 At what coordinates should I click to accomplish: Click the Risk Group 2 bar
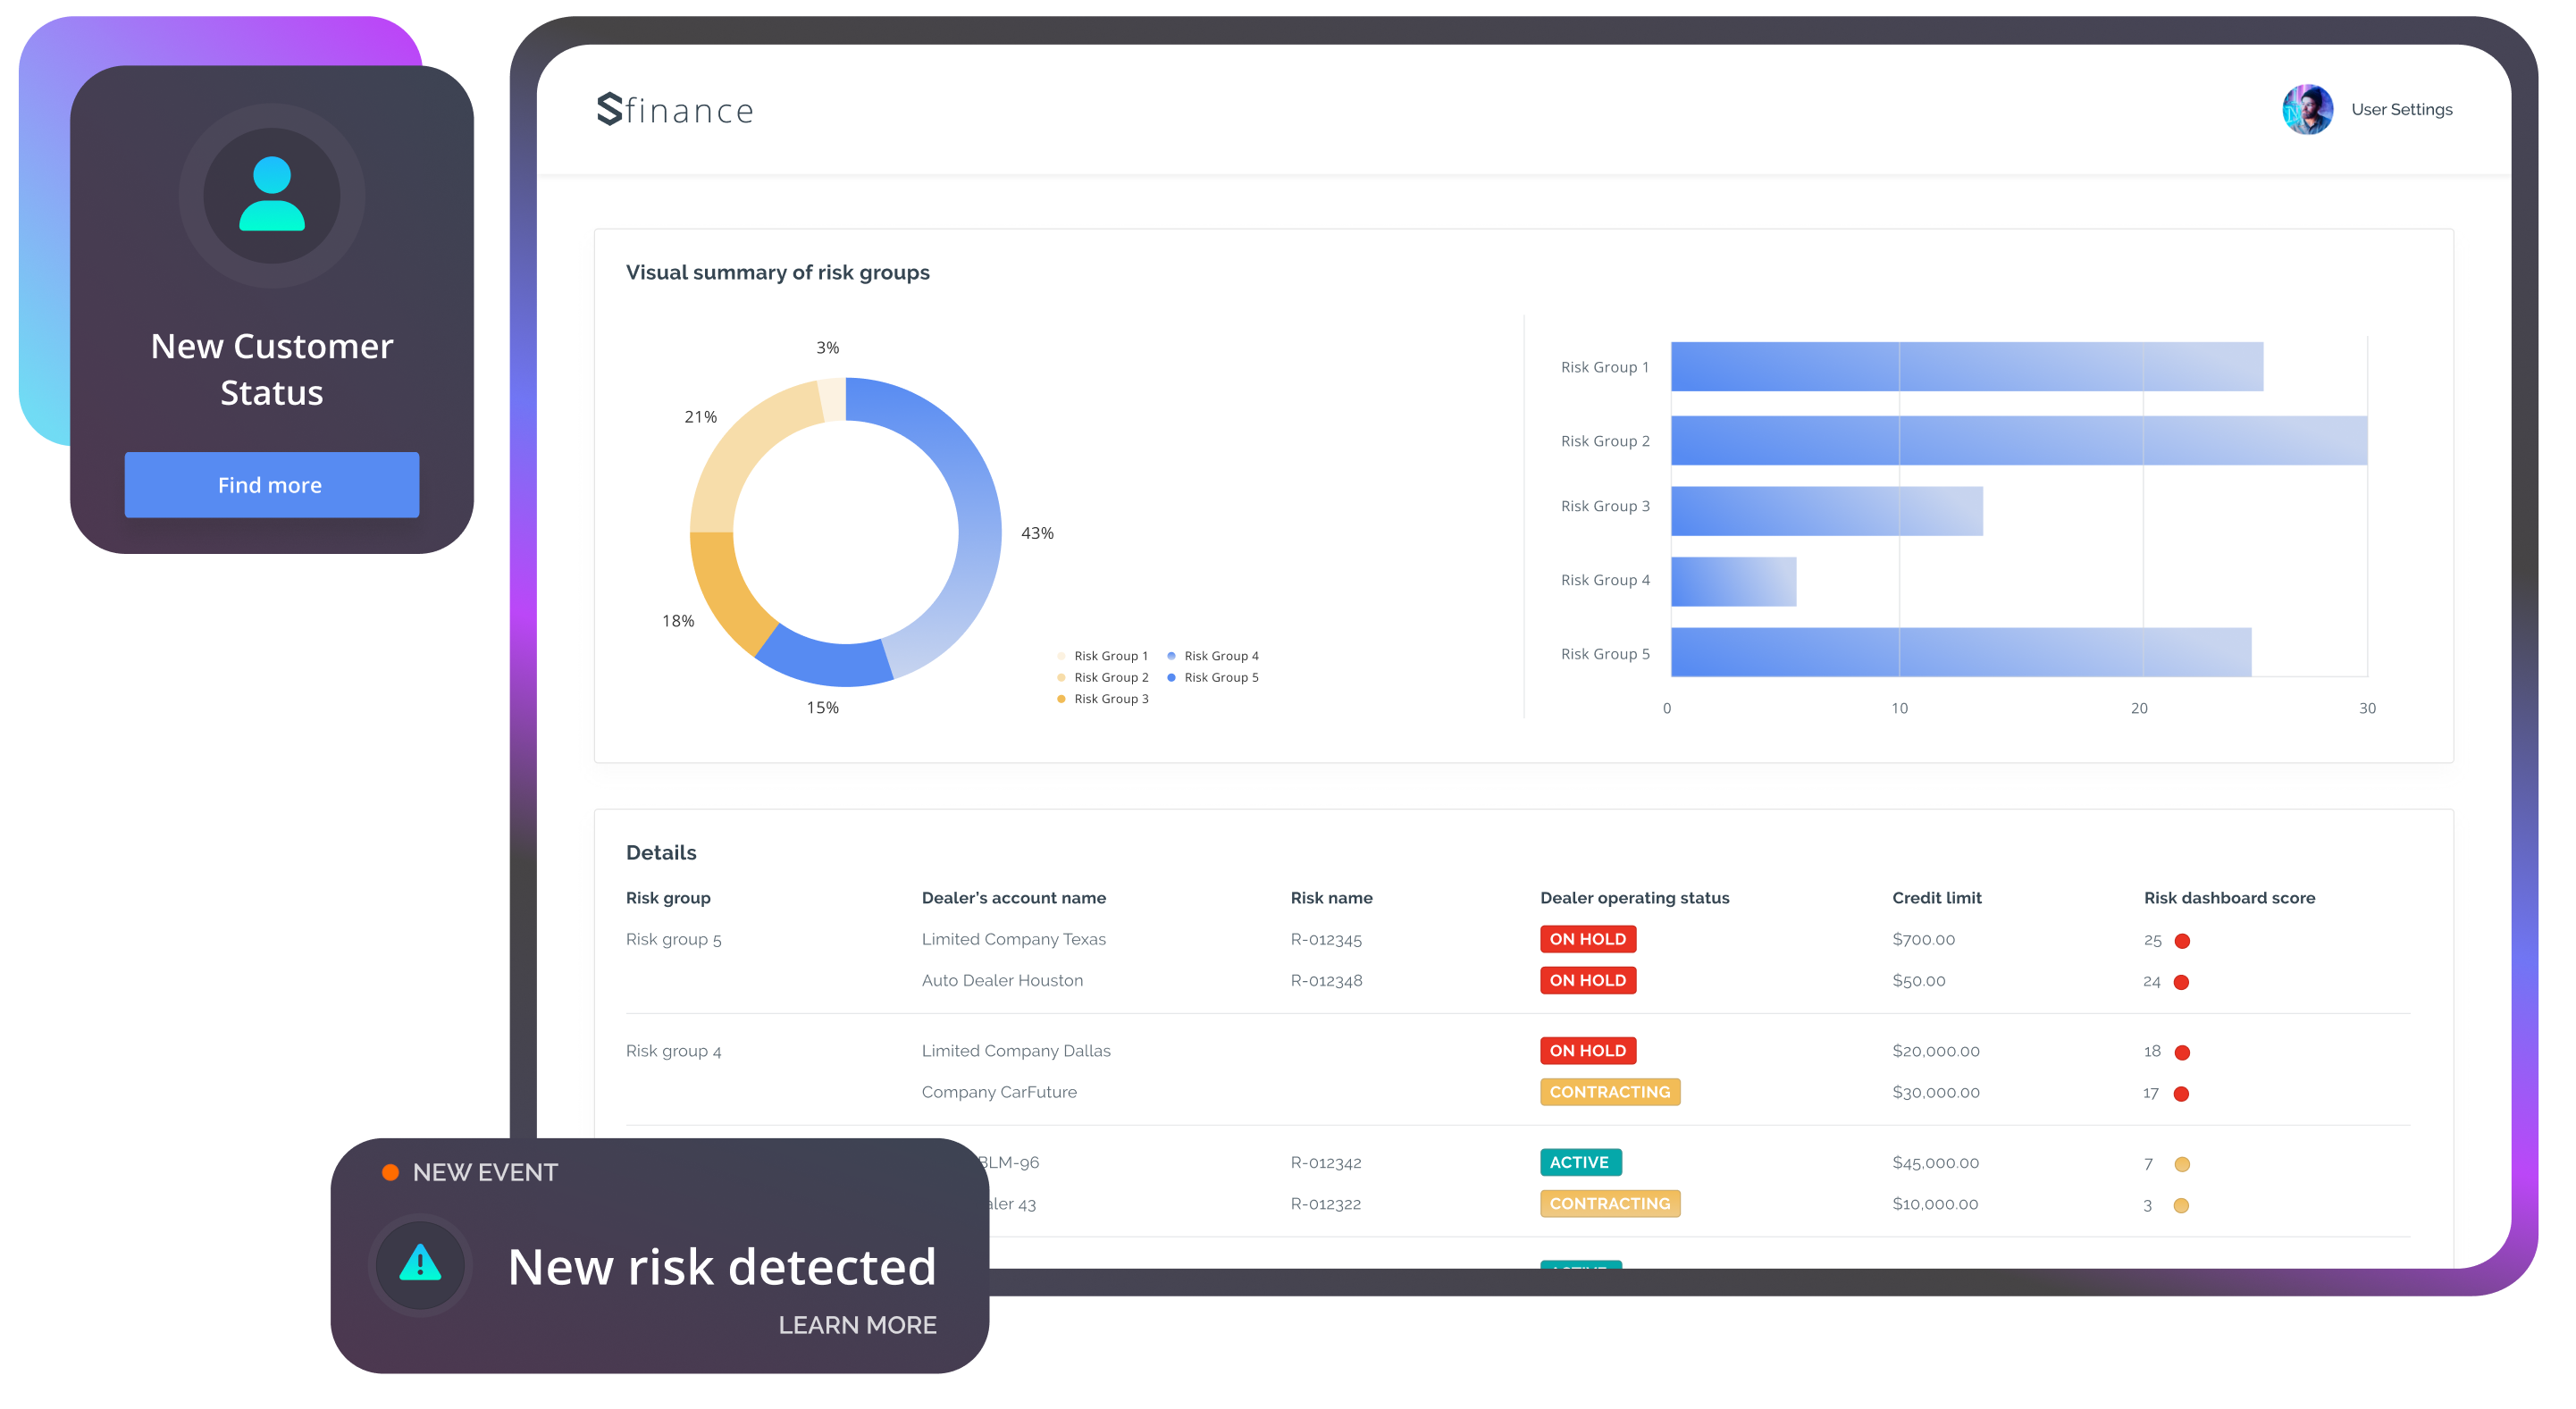[x=2018, y=441]
